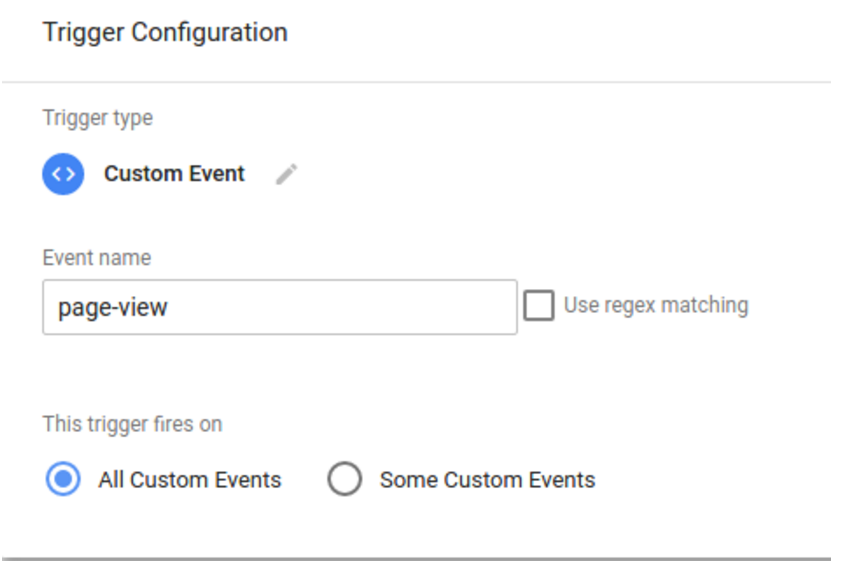859x580 pixels.
Task: Click the blue Custom Event code icon
Action: [x=63, y=174]
